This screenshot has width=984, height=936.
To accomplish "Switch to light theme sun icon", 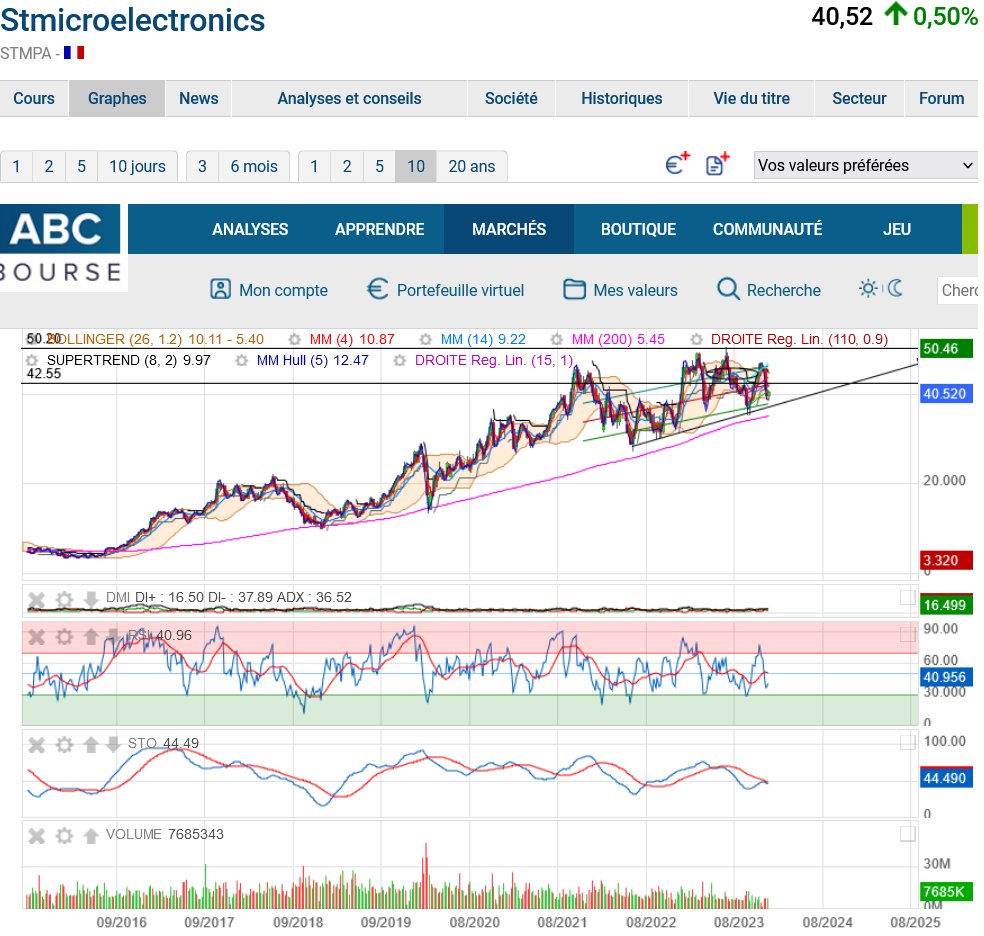I will tap(868, 289).
